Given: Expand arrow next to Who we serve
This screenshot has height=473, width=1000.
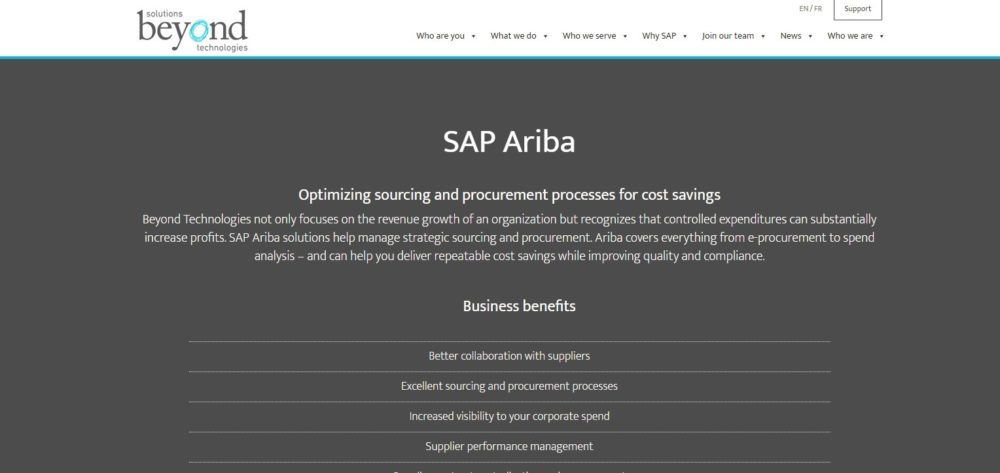Looking at the screenshot, I should click(625, 36).
